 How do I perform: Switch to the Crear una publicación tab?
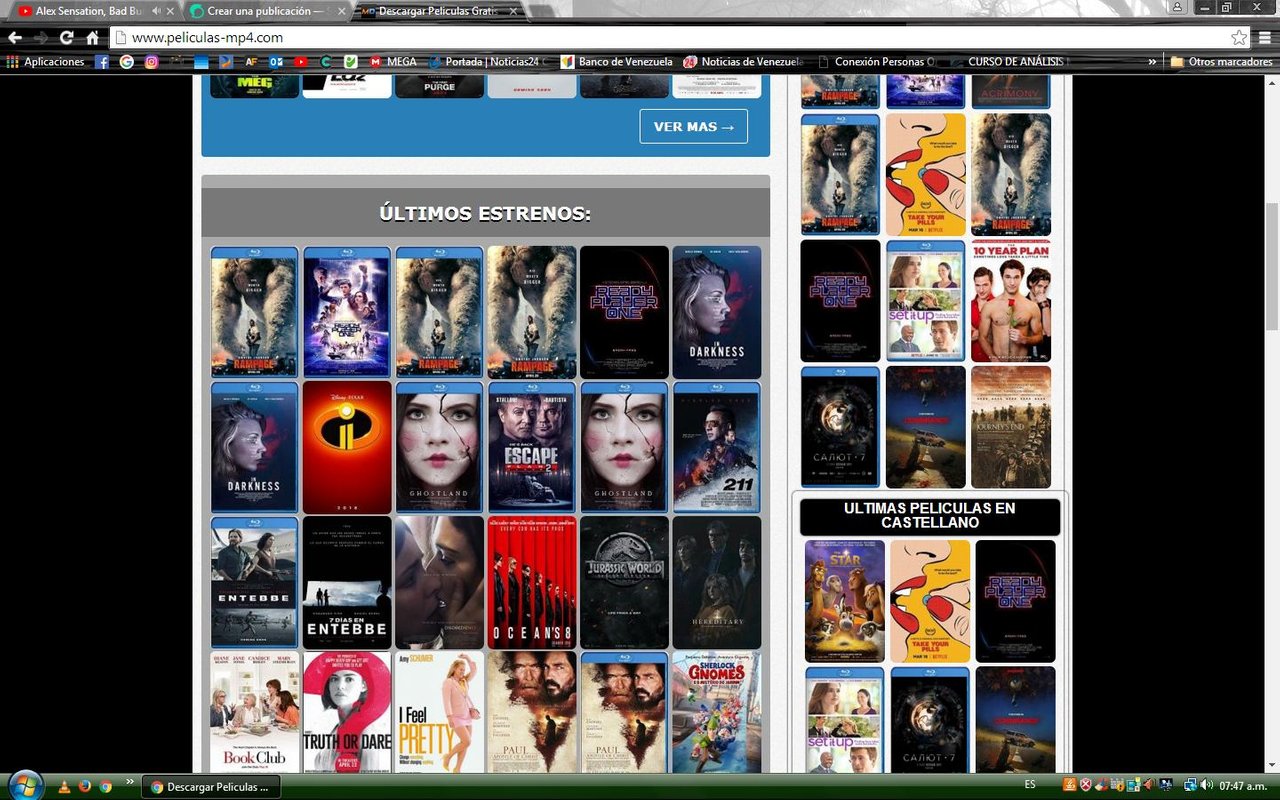coord(266,11)
